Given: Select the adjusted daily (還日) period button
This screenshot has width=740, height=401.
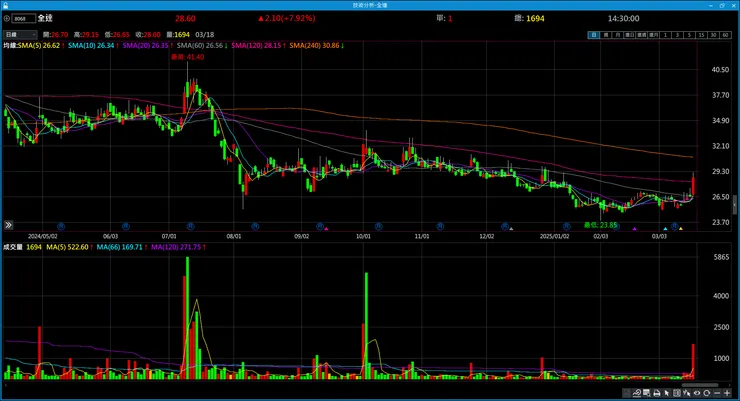Looking at the screenshot, I should click(x=630, y=35).
